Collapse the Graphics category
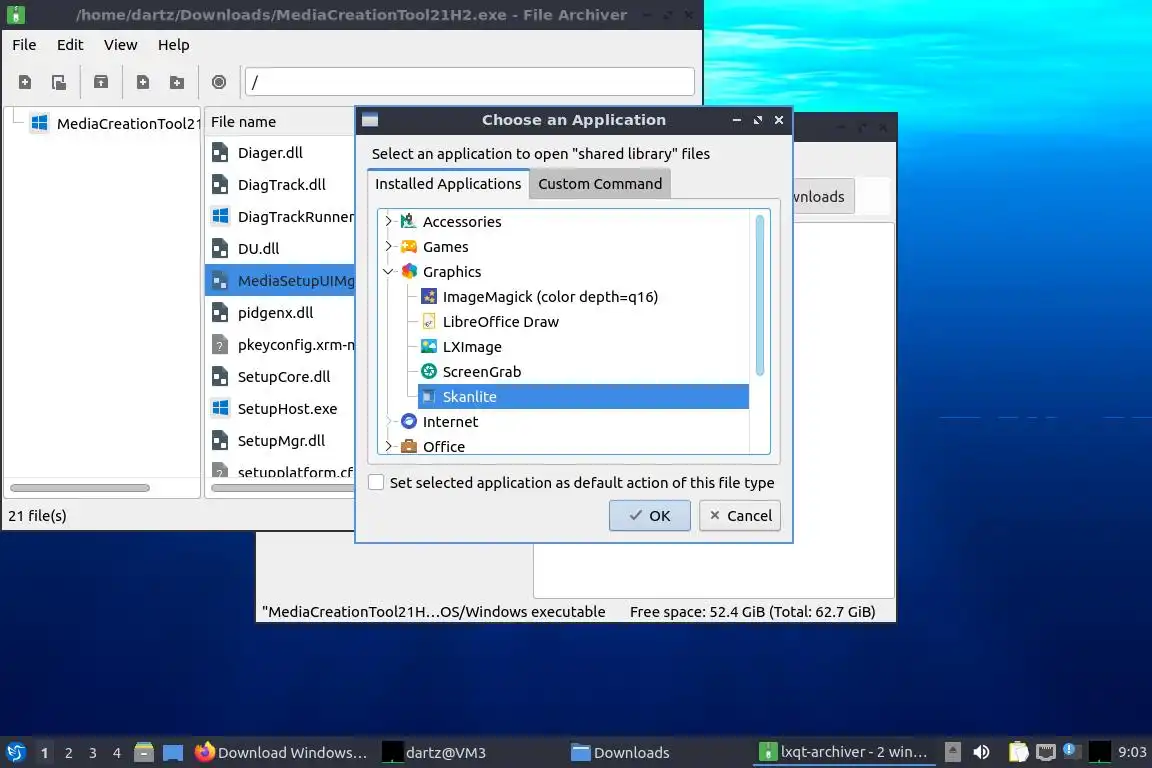This screenshot has height=768, width=1152. (x=389, y=271)
